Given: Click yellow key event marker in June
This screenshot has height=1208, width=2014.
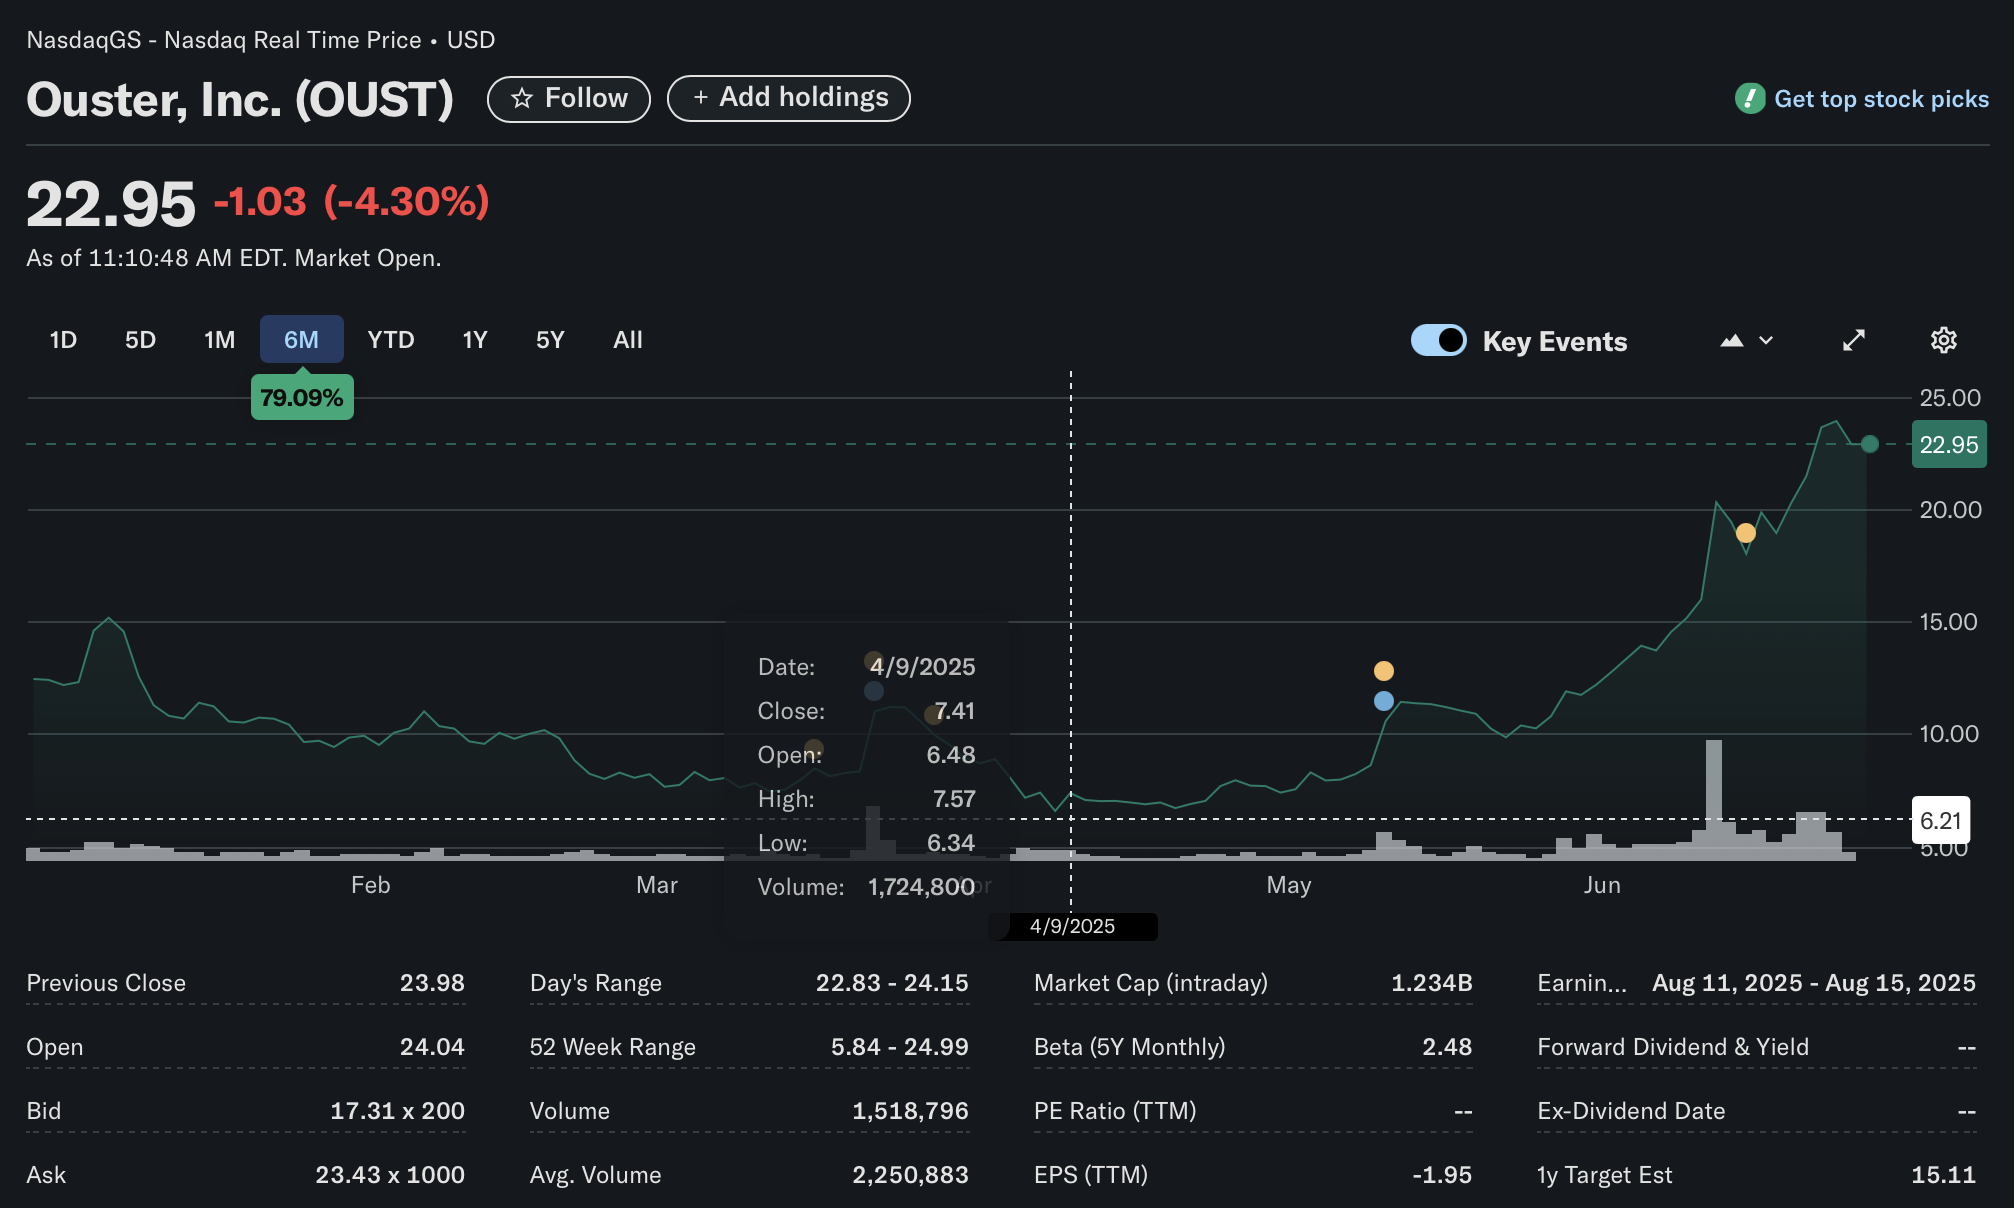Looking at the screenshot, I should tap(1745, 533).
